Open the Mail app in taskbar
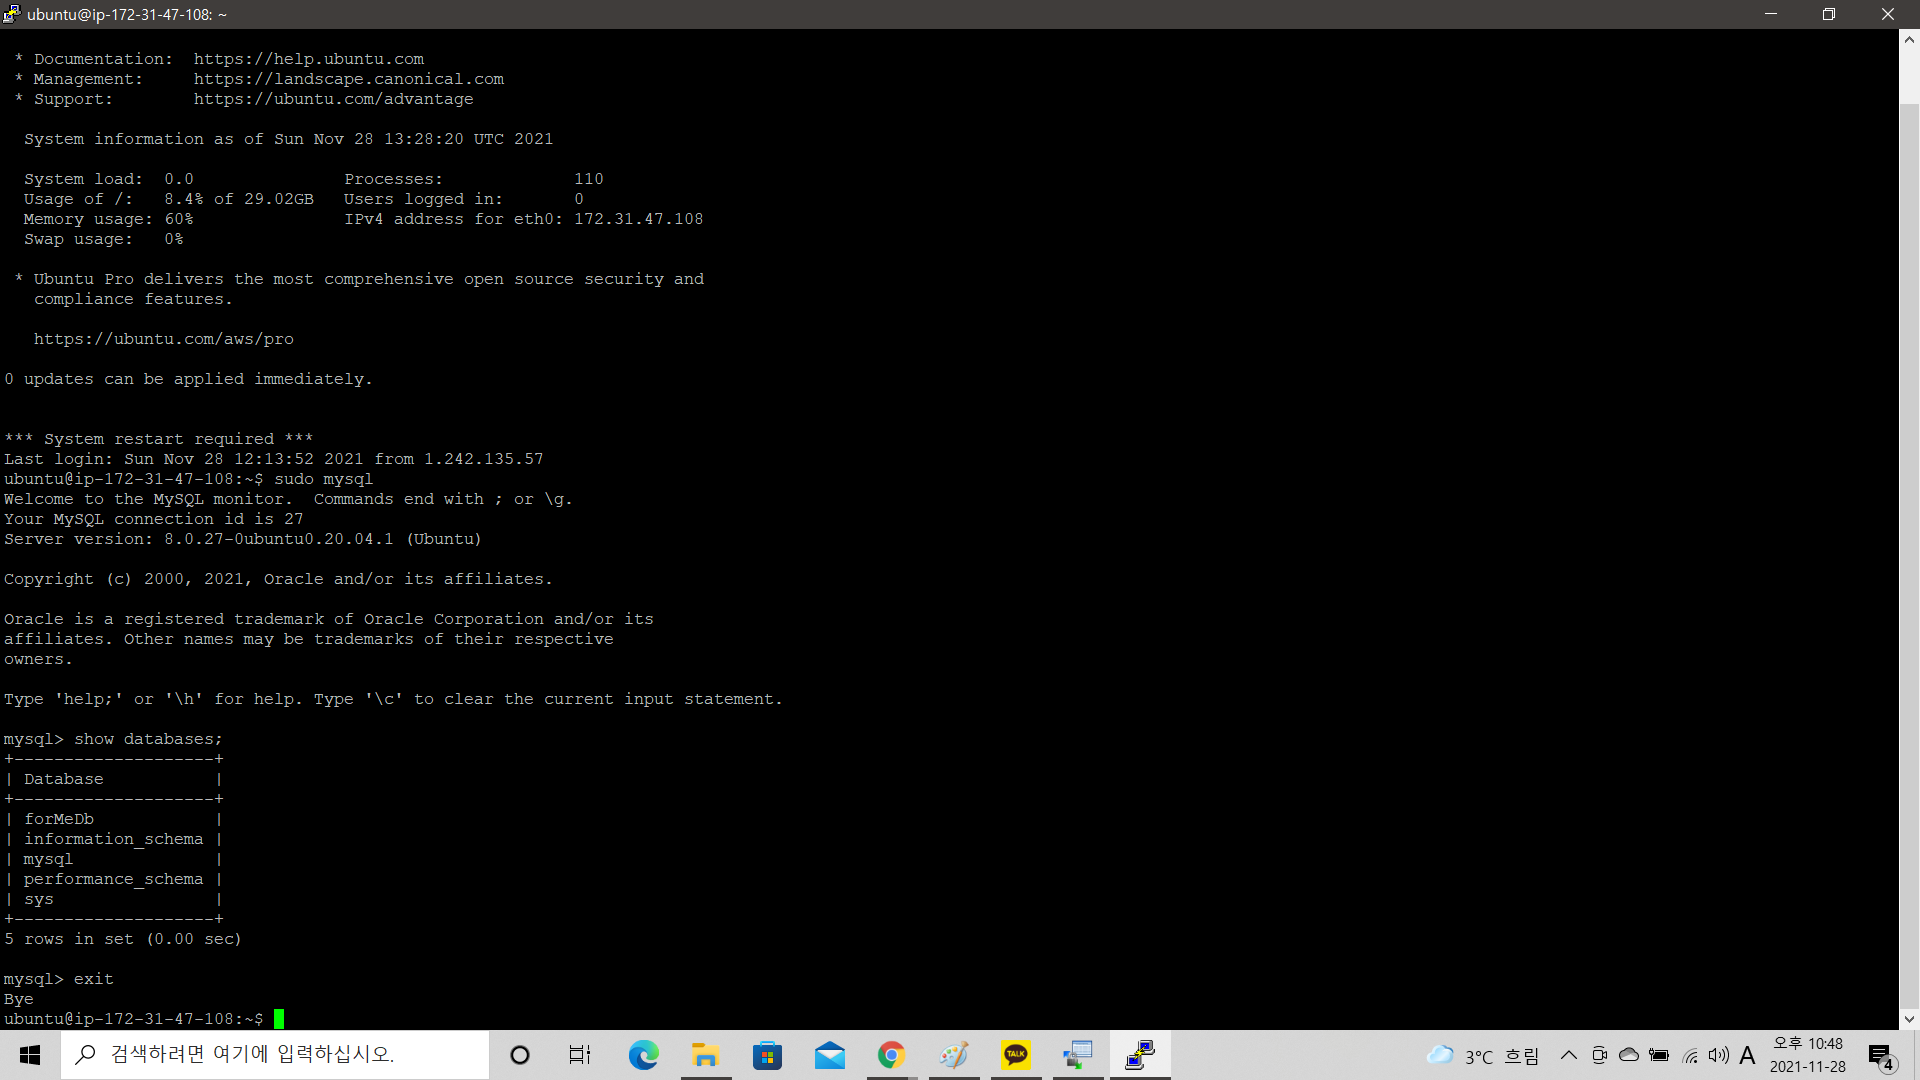 click(x=829, y=1055)
